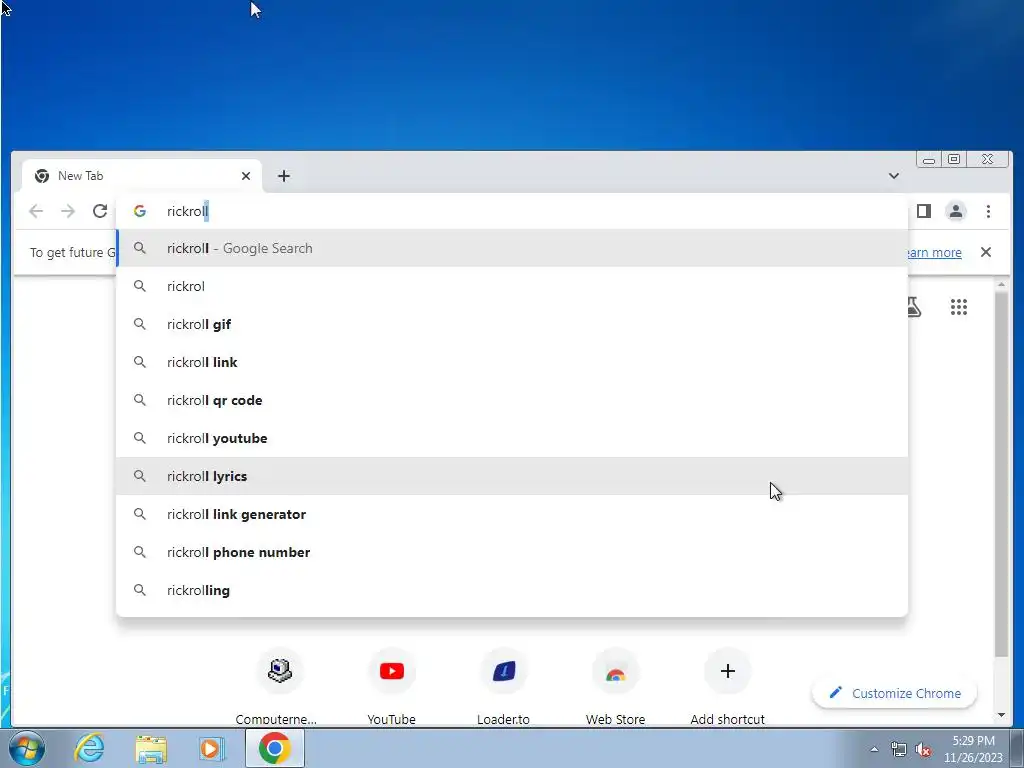Click in the address bar text 'rickroll'
The height and width of the screenshot is (768, 1024).
pos(187,211)
